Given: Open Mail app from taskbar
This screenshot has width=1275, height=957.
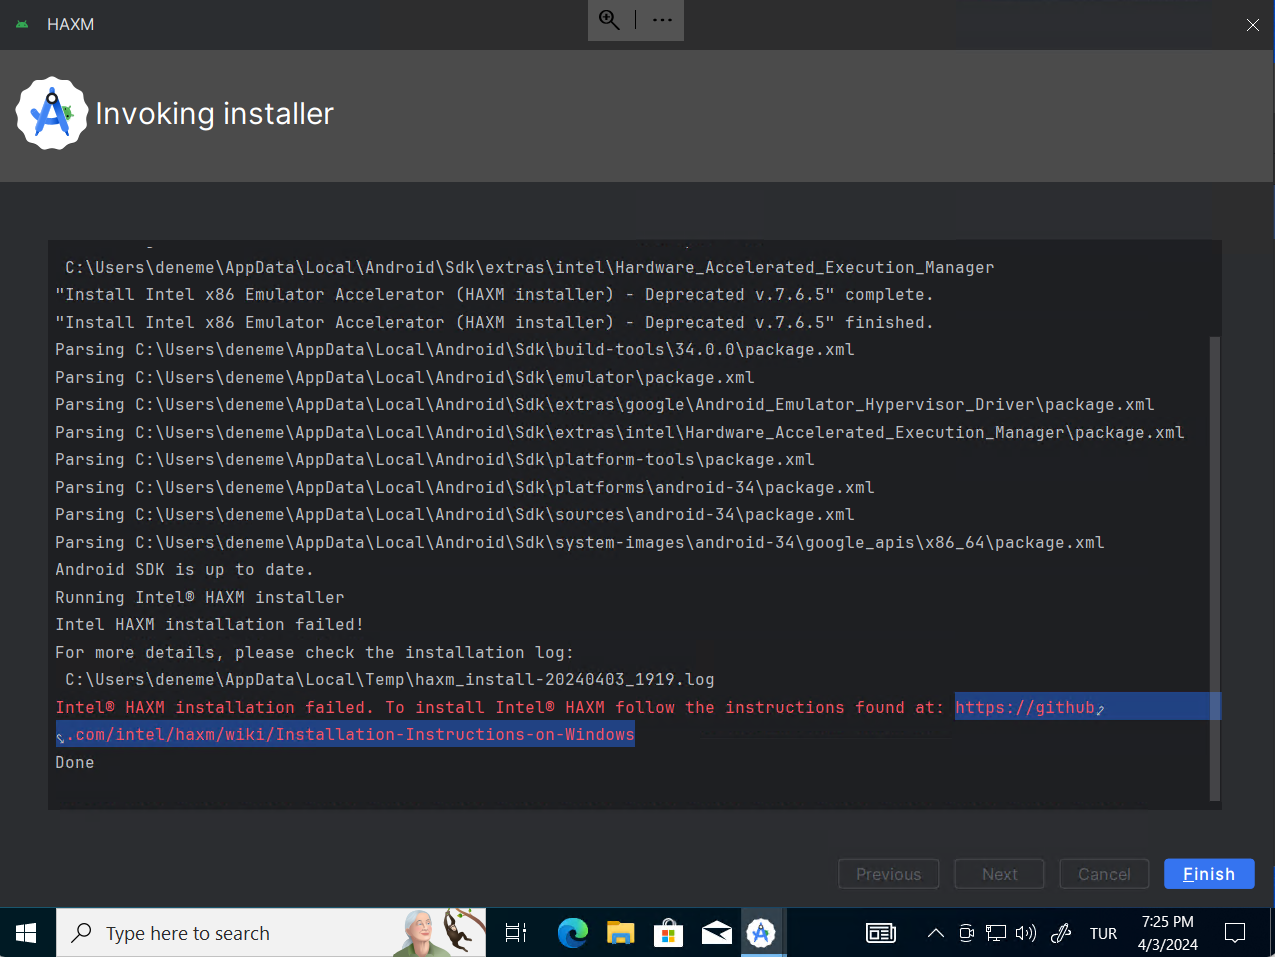Looking at the screenshot, I should tap(716, 933).
